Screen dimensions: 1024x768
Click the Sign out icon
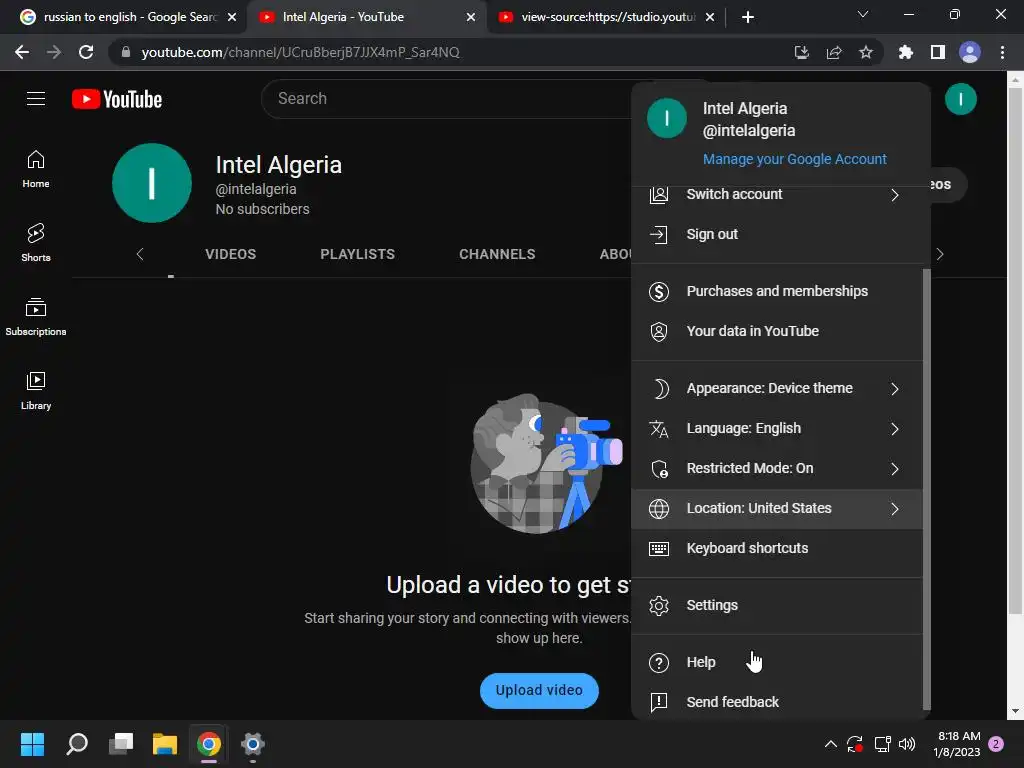coord(659,234)
